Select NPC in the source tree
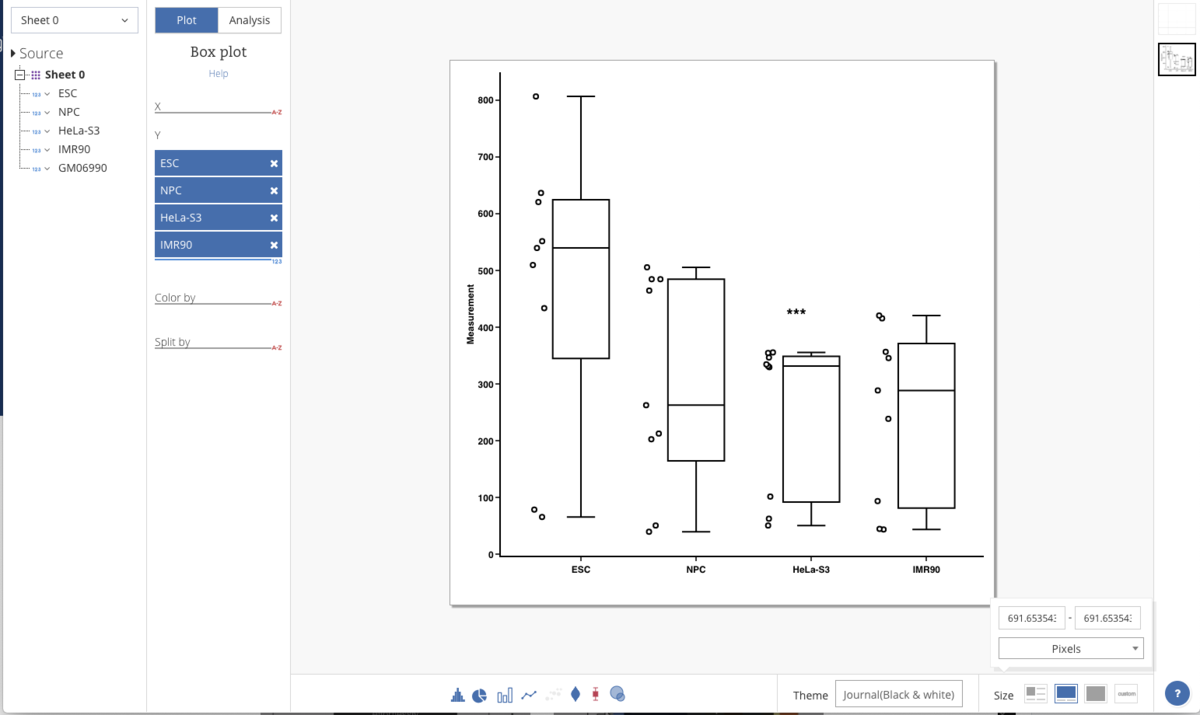This screenshot has height=715, width=1200. tap(69, 112)
